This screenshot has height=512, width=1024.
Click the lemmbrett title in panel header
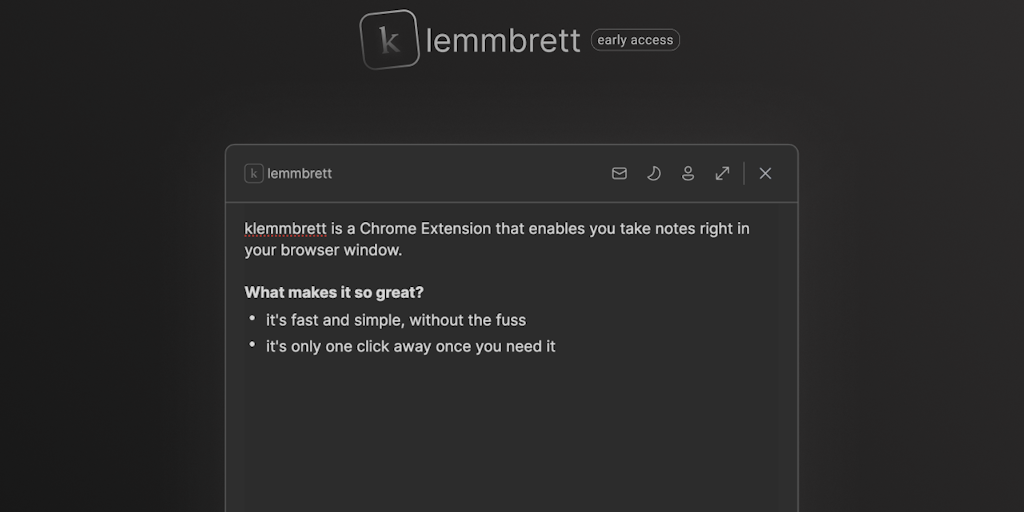300,173
